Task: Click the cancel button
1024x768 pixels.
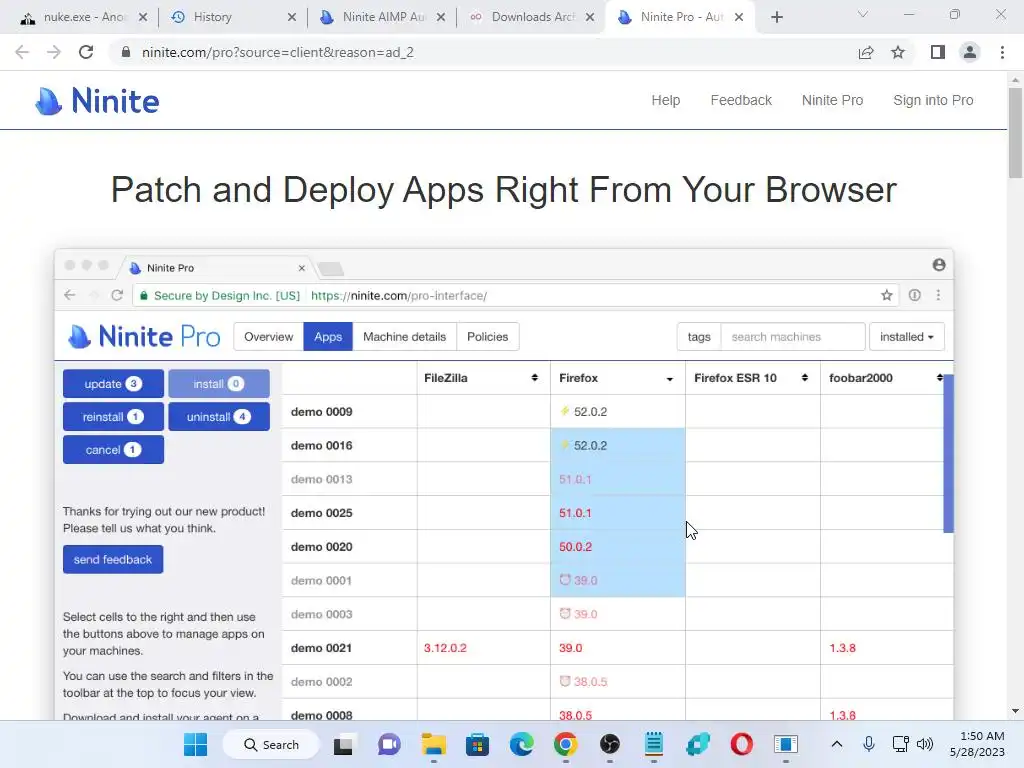Action: [113, 450]
